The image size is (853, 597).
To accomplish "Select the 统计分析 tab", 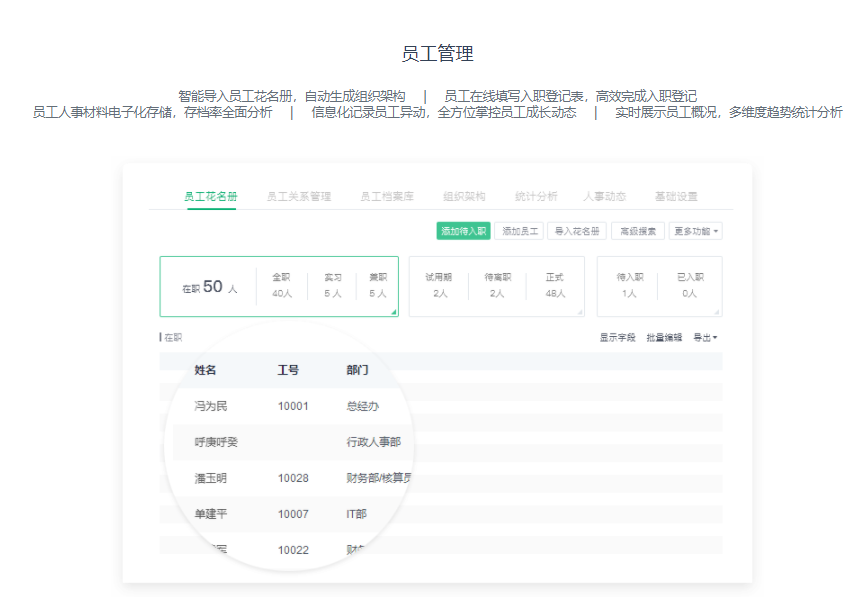I will (x=536, y=196).
